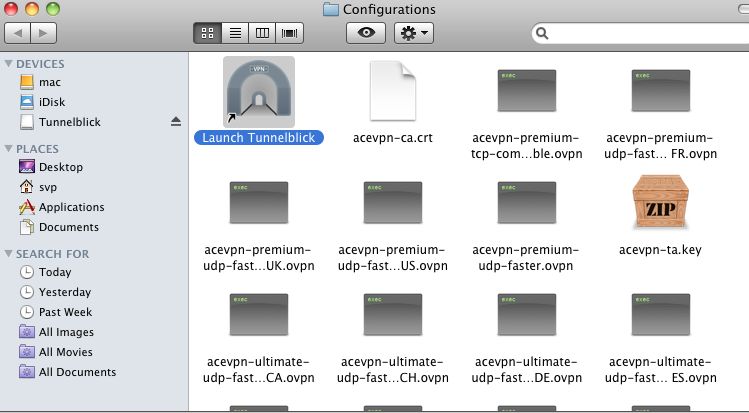The height and width of the screenshot is (413, 749).
Task: Open the Action gear dropdown menu
Action: click(x=414, y=33)
